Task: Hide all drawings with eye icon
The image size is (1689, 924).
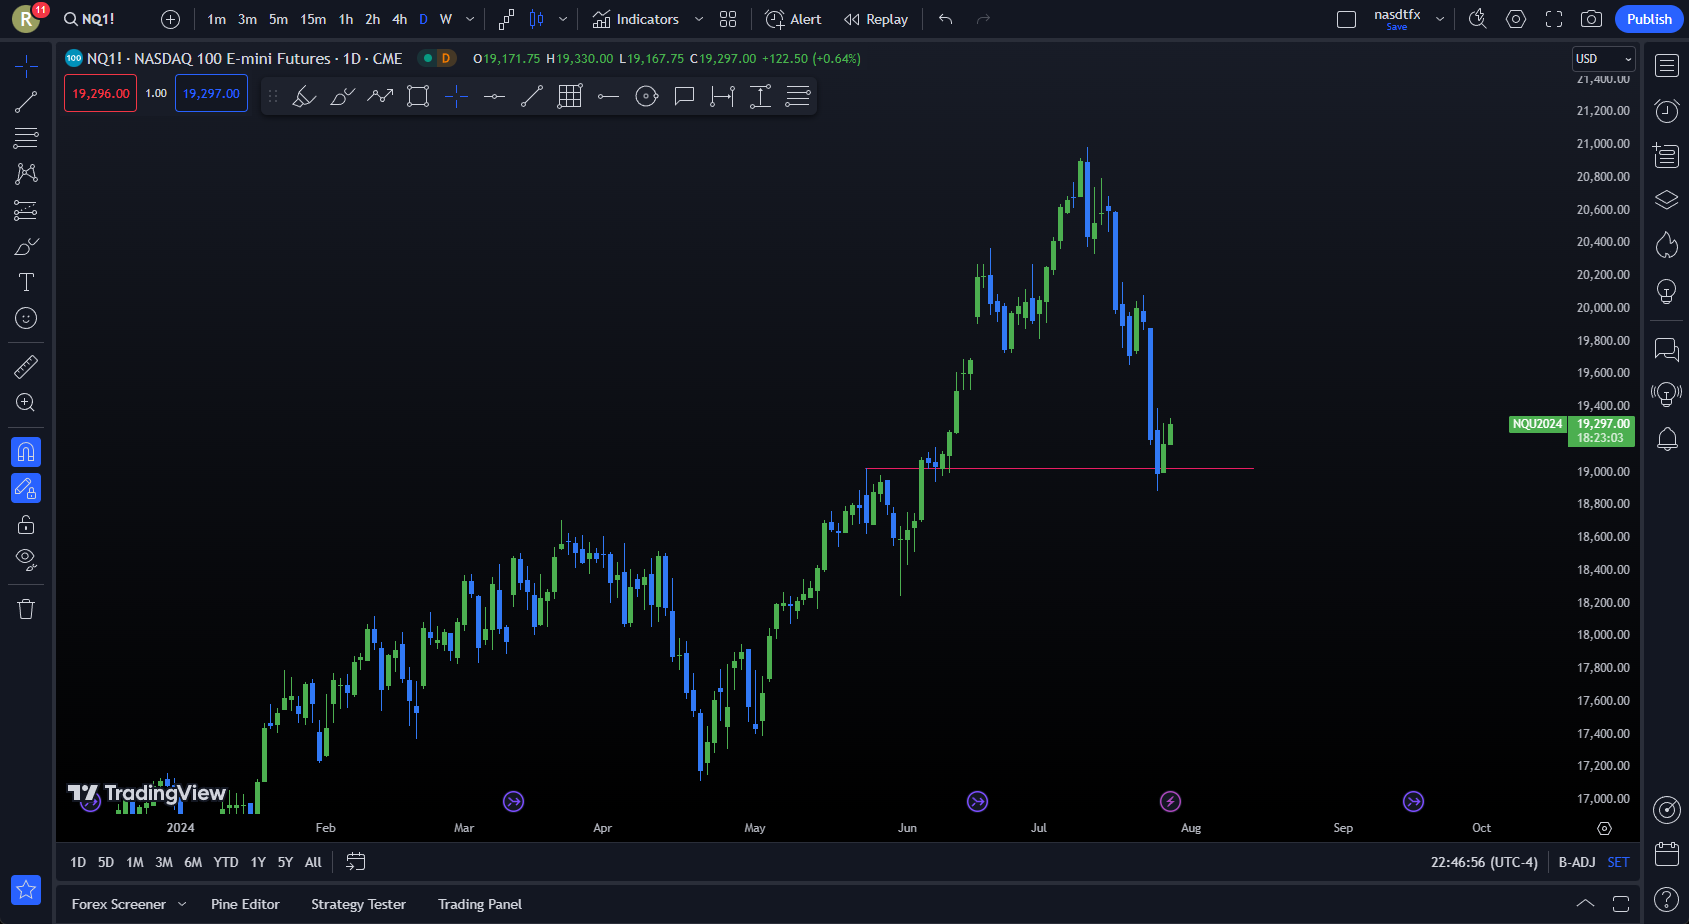Action: click(x=26, y=558)
